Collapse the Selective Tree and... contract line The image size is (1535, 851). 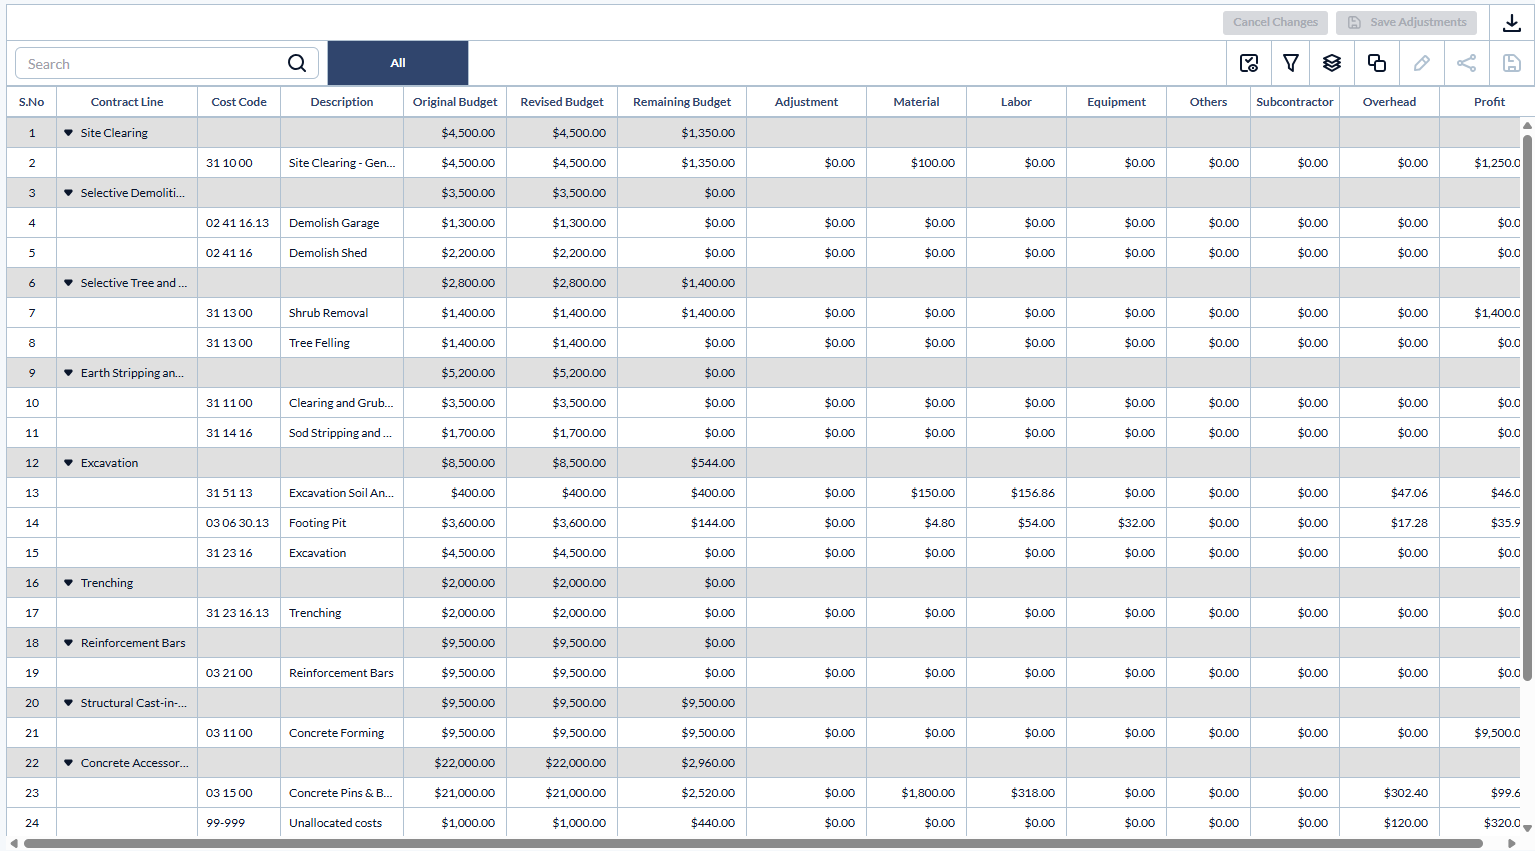point(68,283)
